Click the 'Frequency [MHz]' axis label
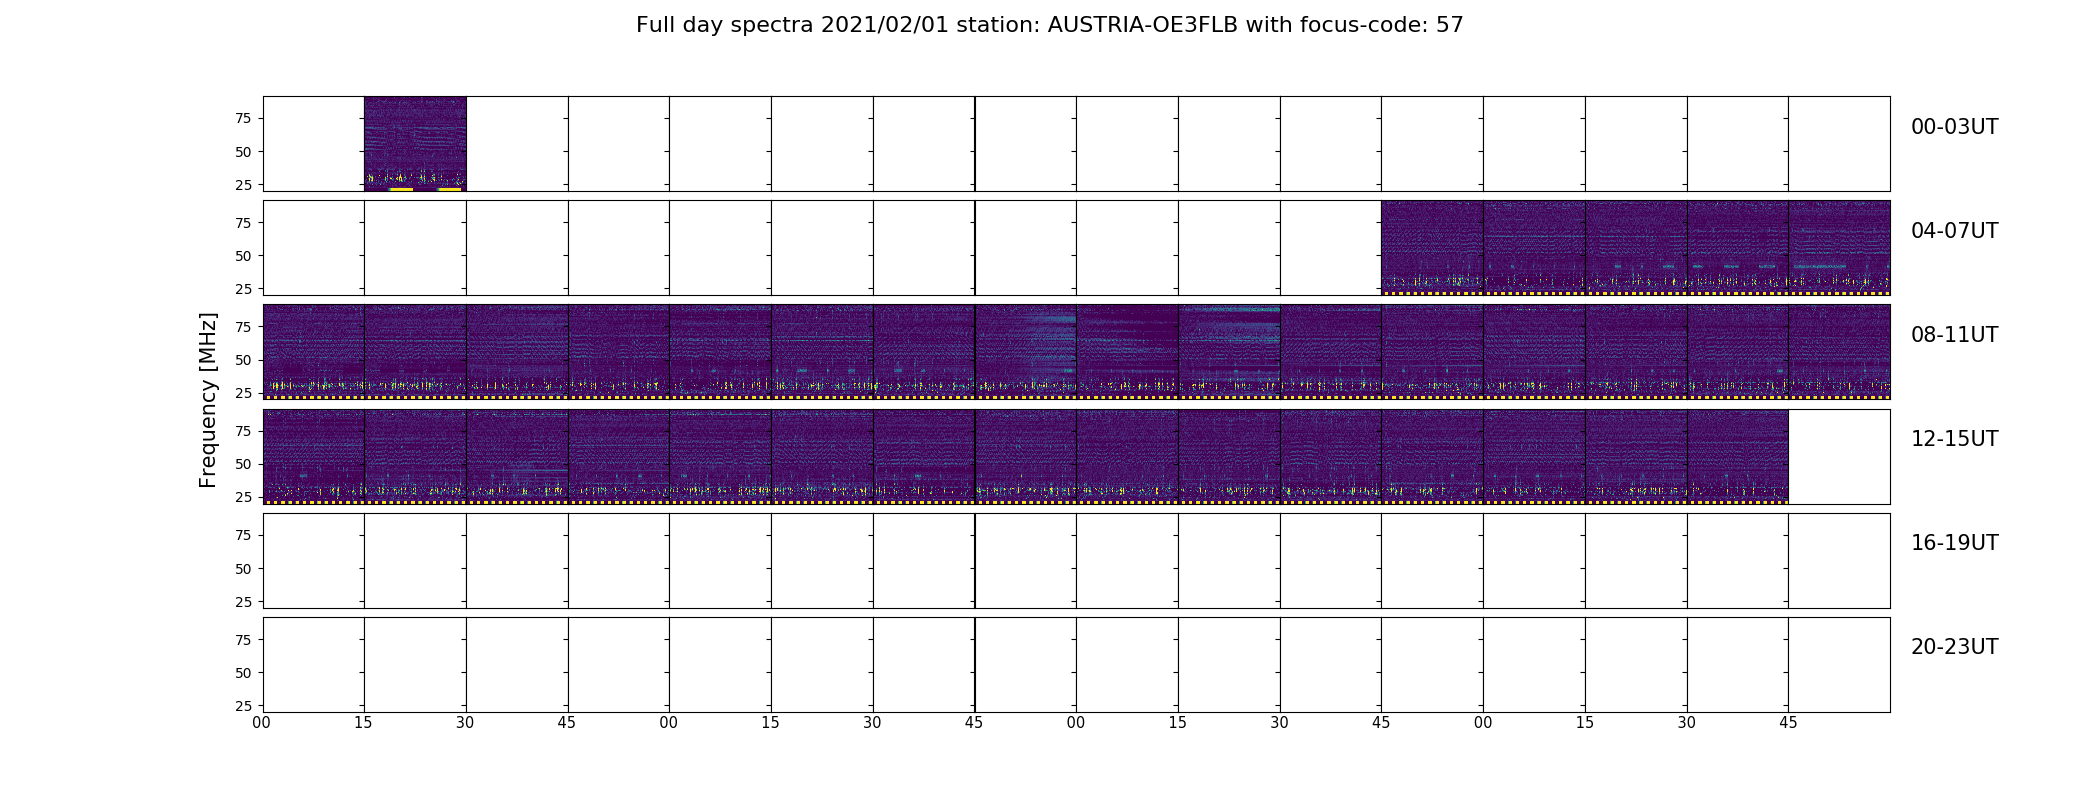Screen dimensions: 2100x800 pyautogui.click(x=208, y=400)
